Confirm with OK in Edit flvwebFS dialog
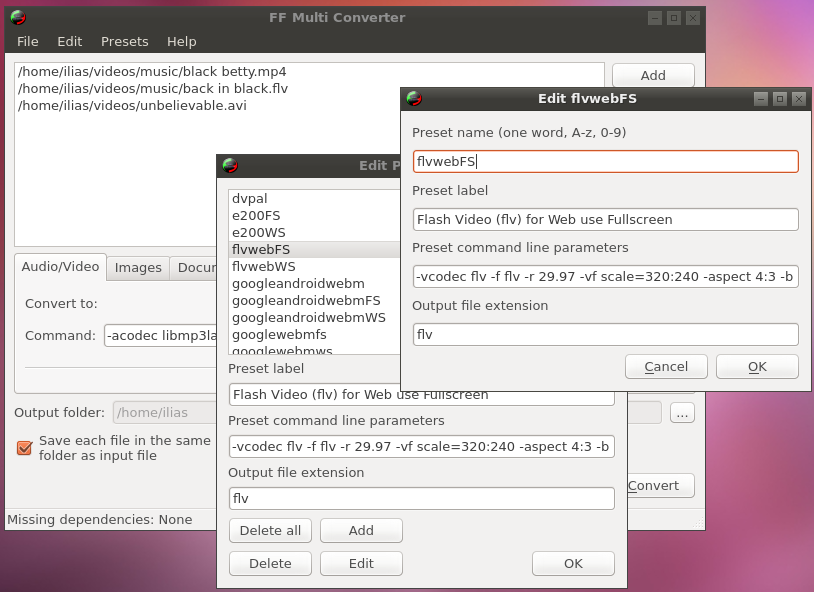The height and width of the screenshot is (592, 814). coord(757,367)
